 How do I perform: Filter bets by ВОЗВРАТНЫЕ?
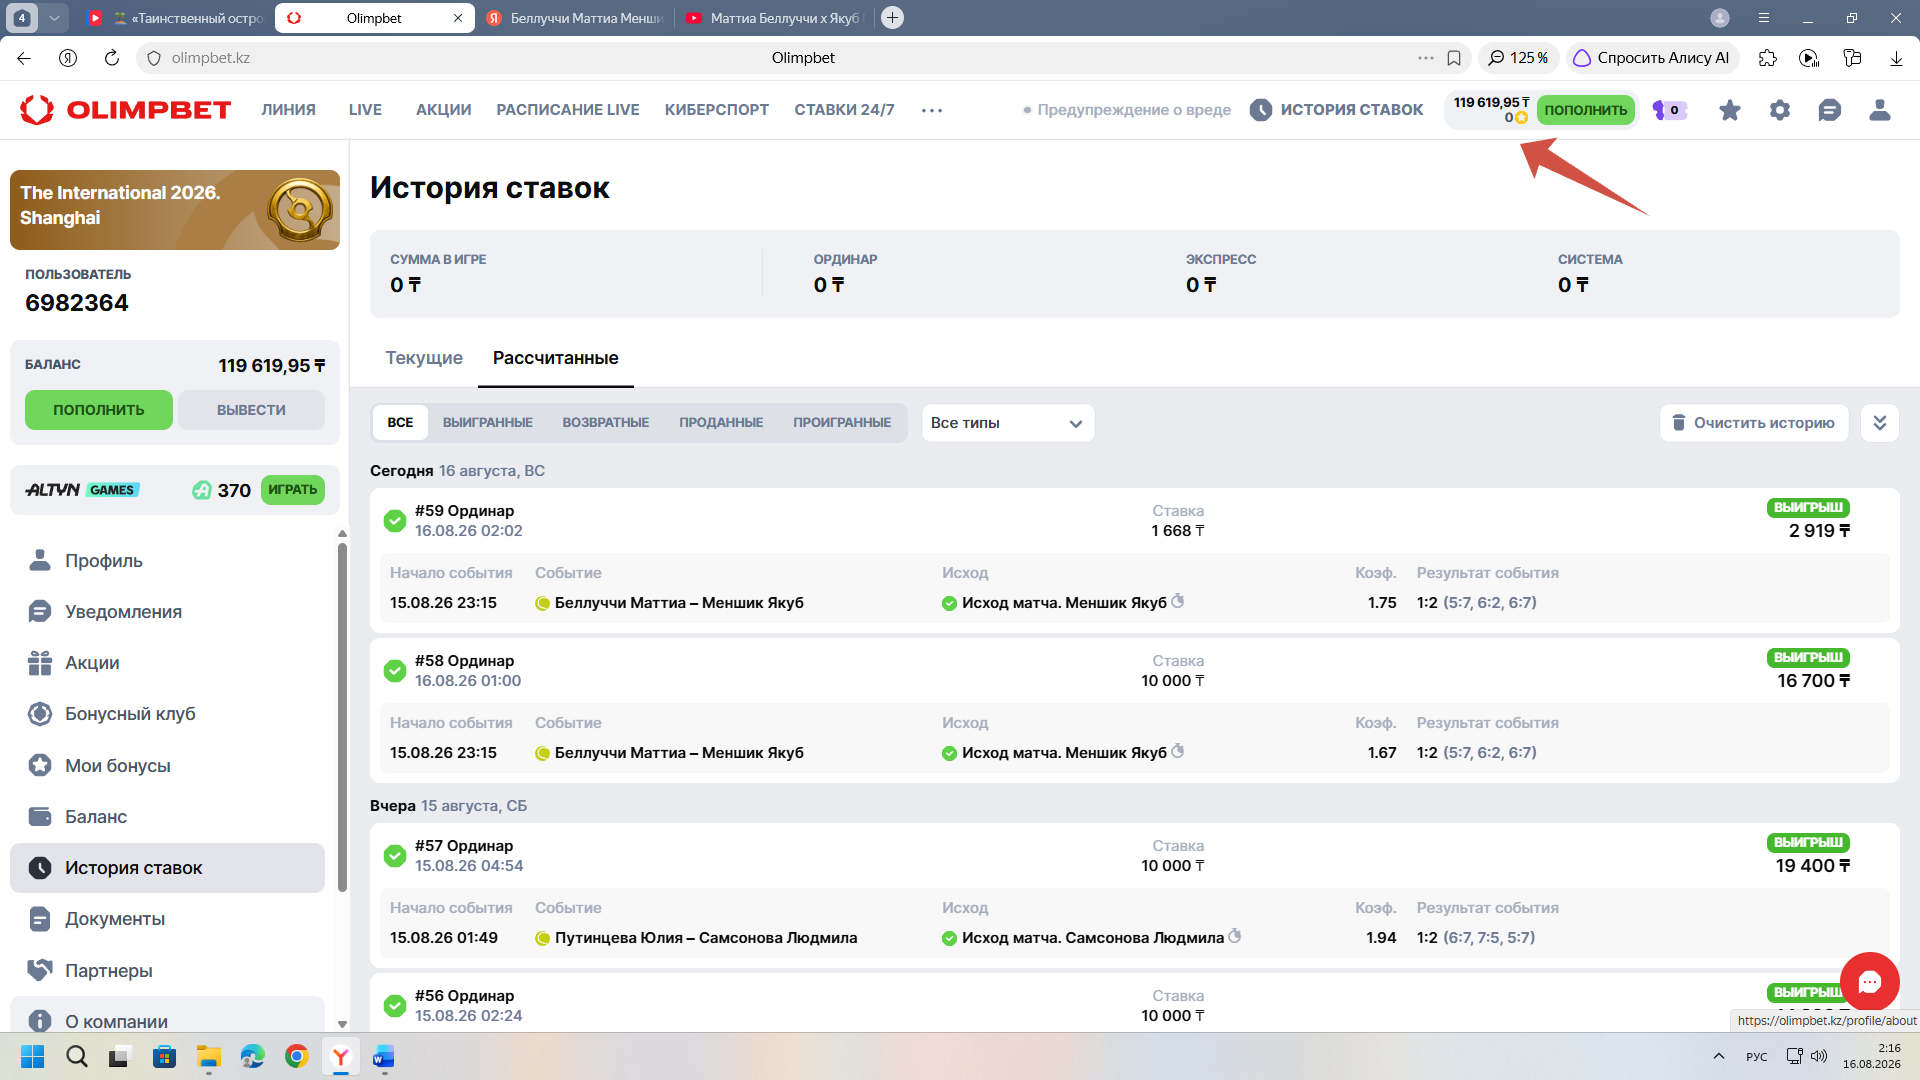pyautogui.click(x=606, y=423)
